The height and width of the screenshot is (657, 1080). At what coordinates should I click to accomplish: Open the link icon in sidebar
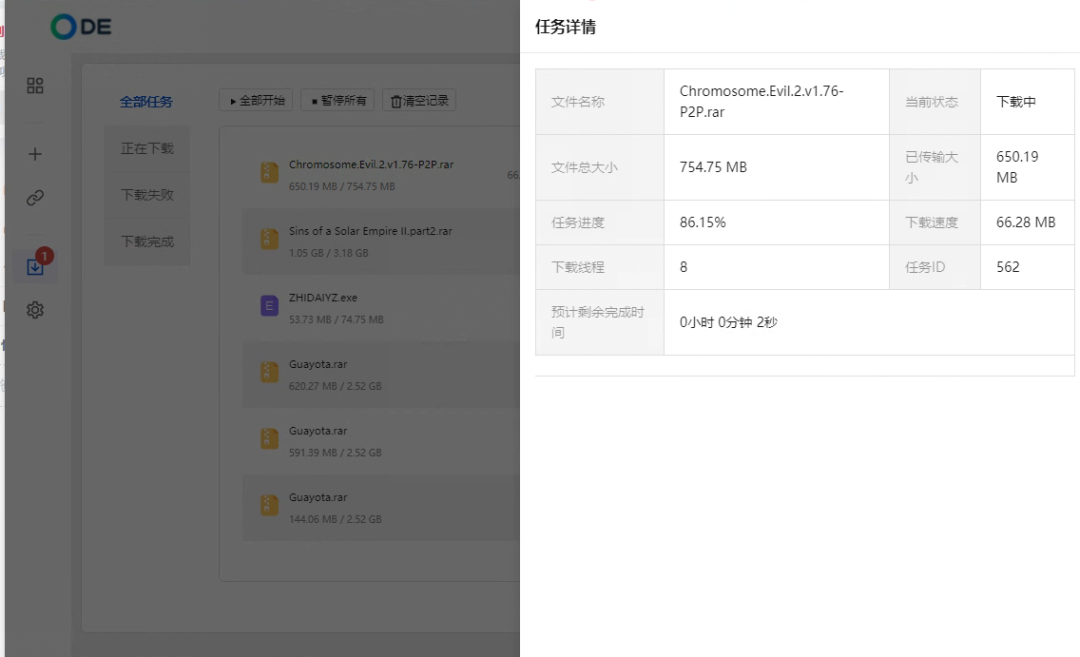[35, 198]
